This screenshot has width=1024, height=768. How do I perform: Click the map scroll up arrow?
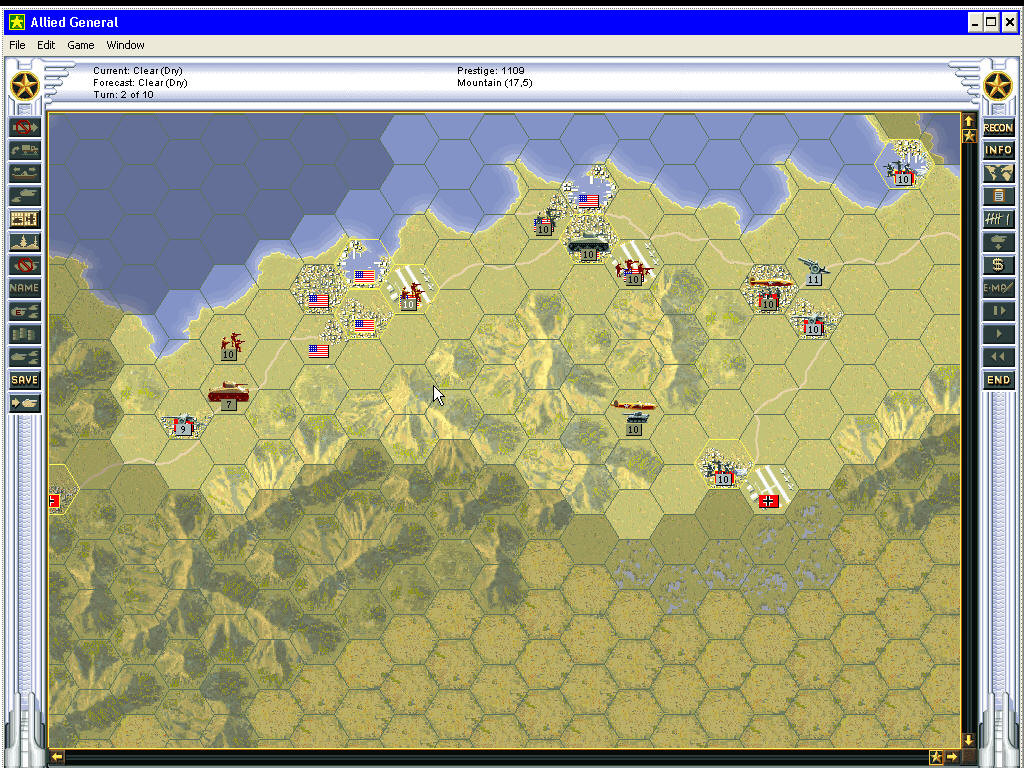tap(969, 121)
